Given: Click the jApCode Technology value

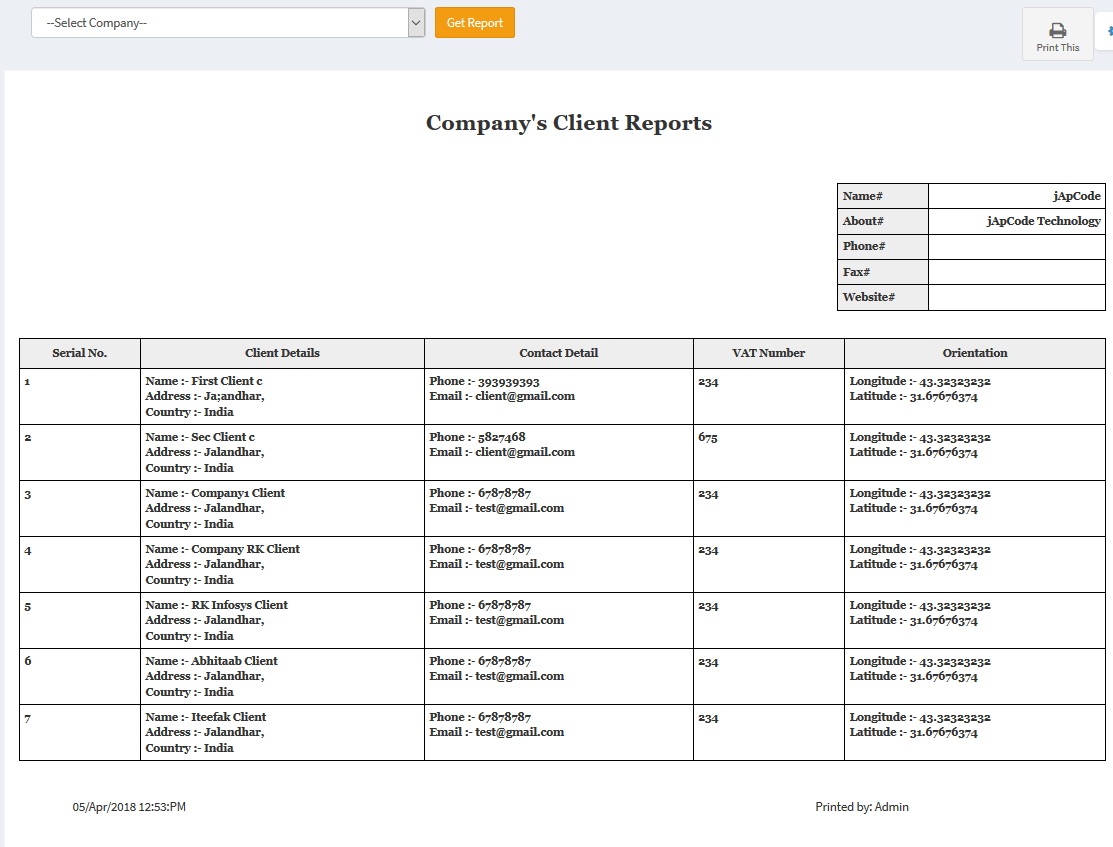Looking at the screenshot, I should (1043, 221).
